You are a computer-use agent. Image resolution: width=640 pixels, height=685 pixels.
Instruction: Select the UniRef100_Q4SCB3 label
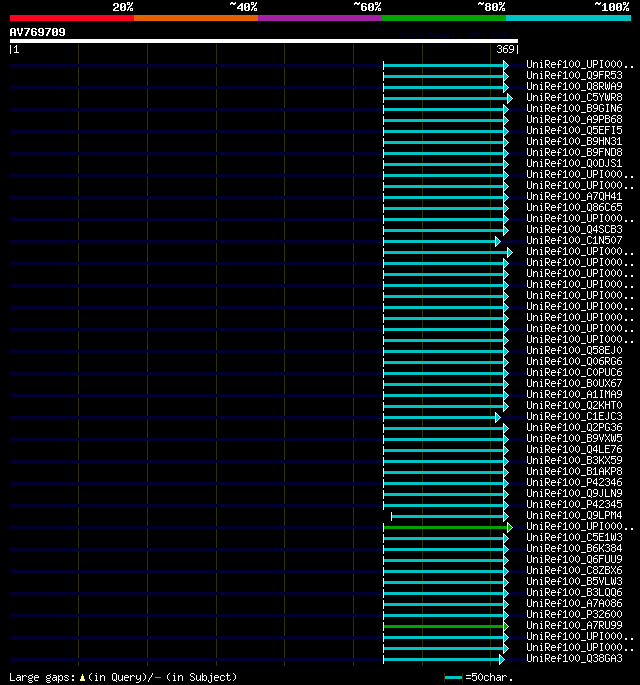point(574,229)
